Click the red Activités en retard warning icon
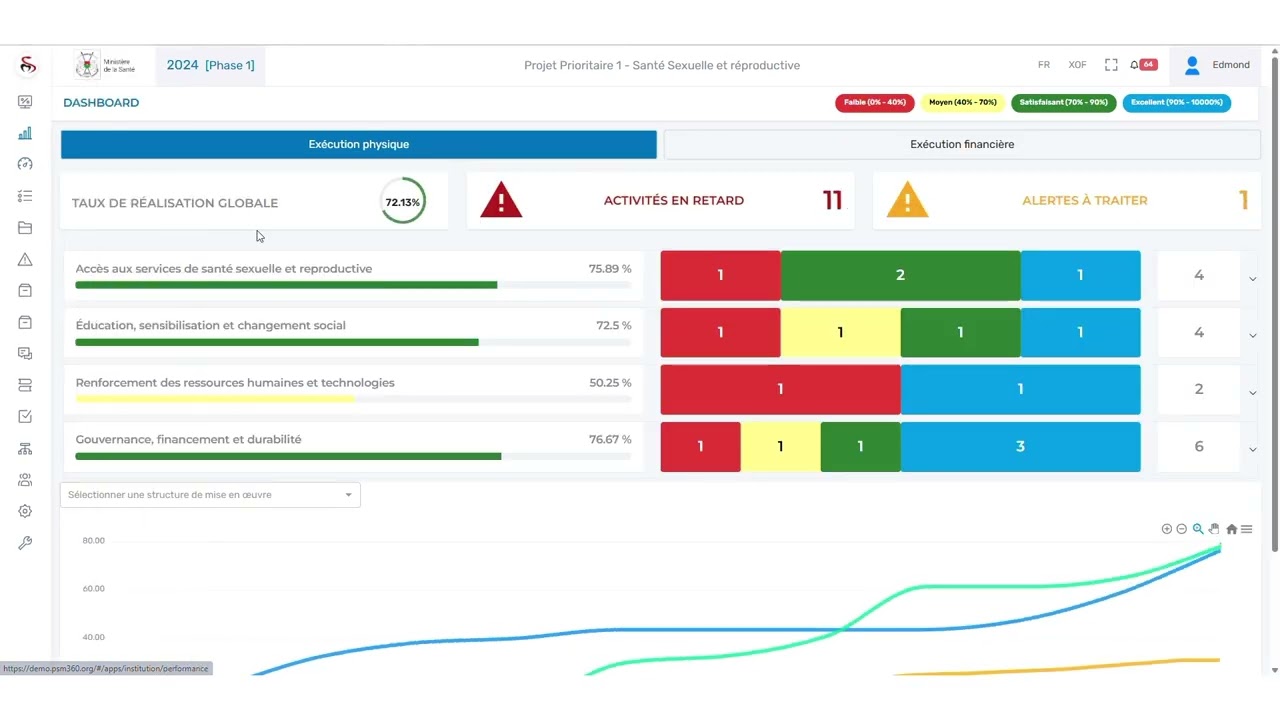Viewport: 1280px width, 720px height. [x=501, y=200]
